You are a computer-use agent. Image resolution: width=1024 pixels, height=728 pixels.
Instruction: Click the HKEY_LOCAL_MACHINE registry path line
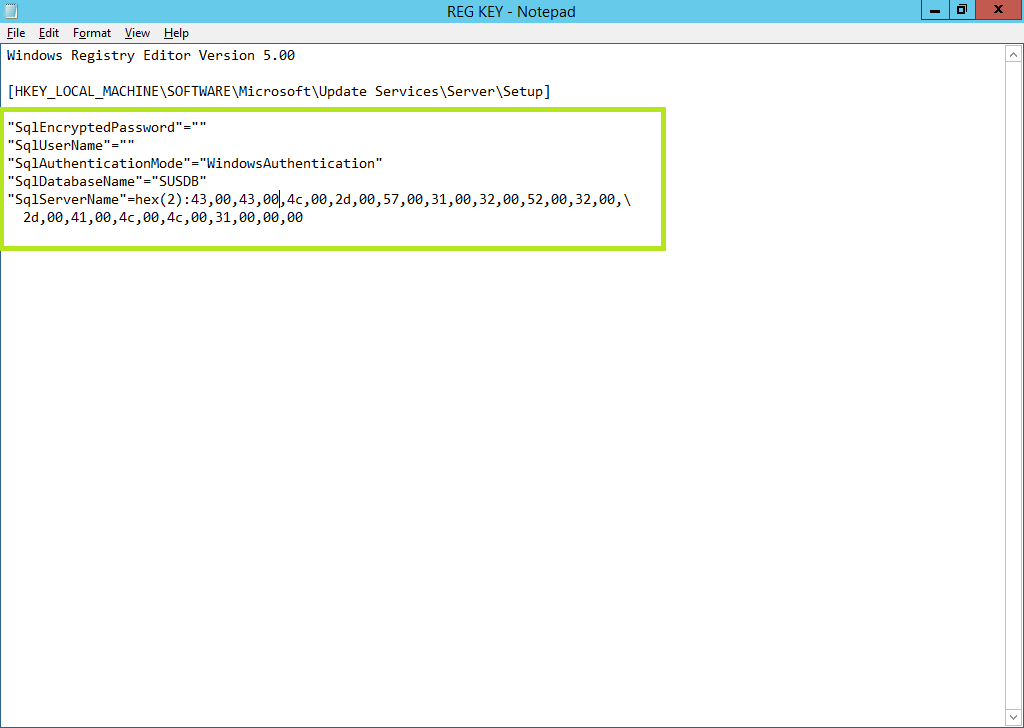tap(279, 91)
